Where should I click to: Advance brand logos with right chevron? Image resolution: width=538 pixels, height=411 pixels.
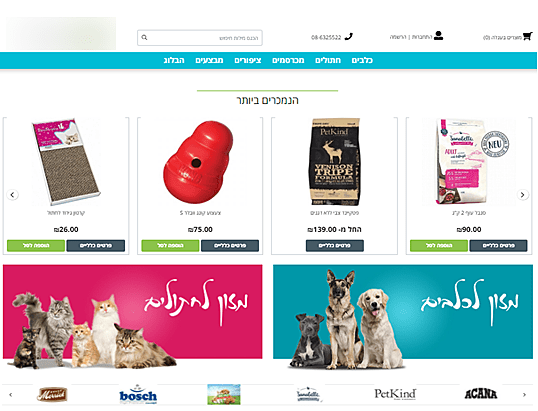point(524,395)
